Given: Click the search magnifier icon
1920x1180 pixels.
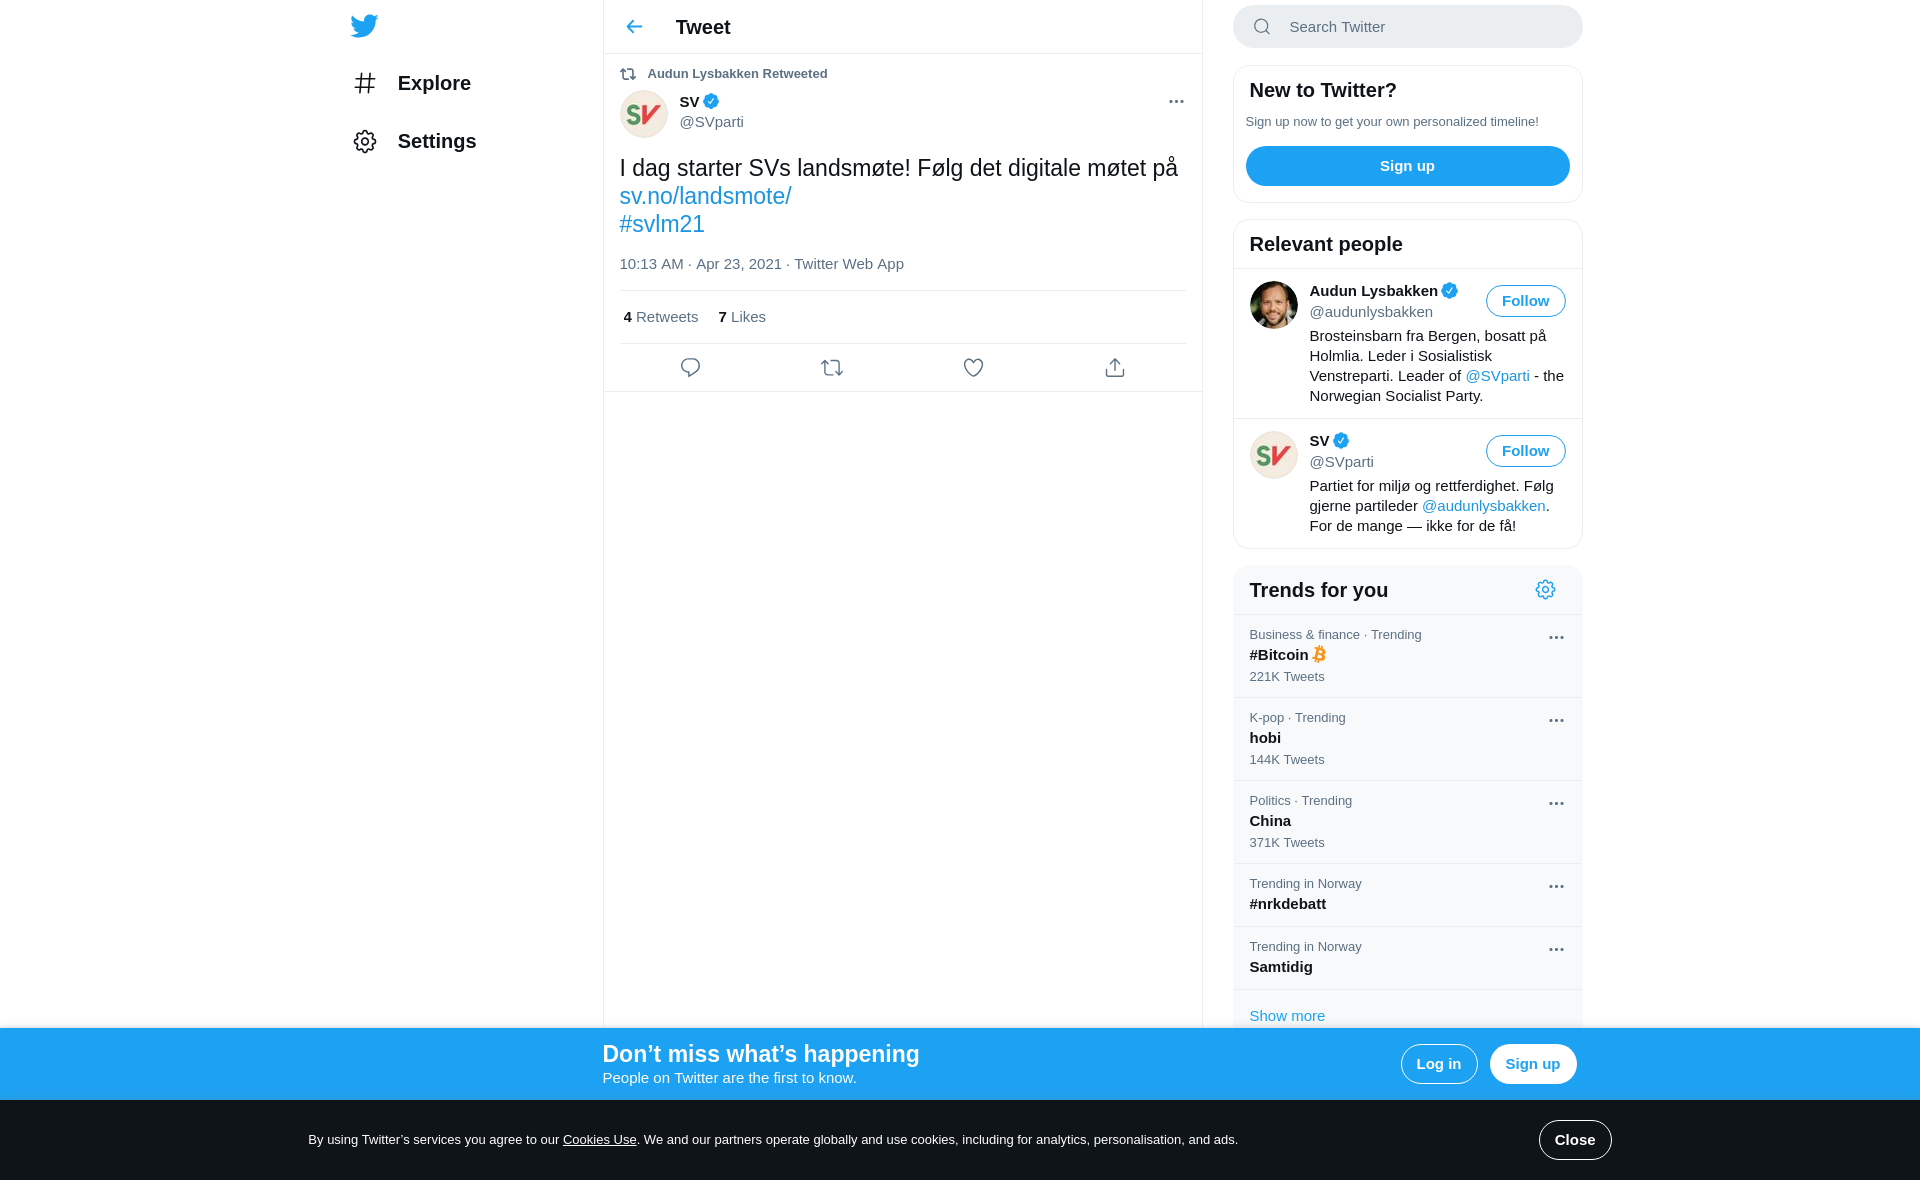Looking at the screenshot, I should 1262,27.
